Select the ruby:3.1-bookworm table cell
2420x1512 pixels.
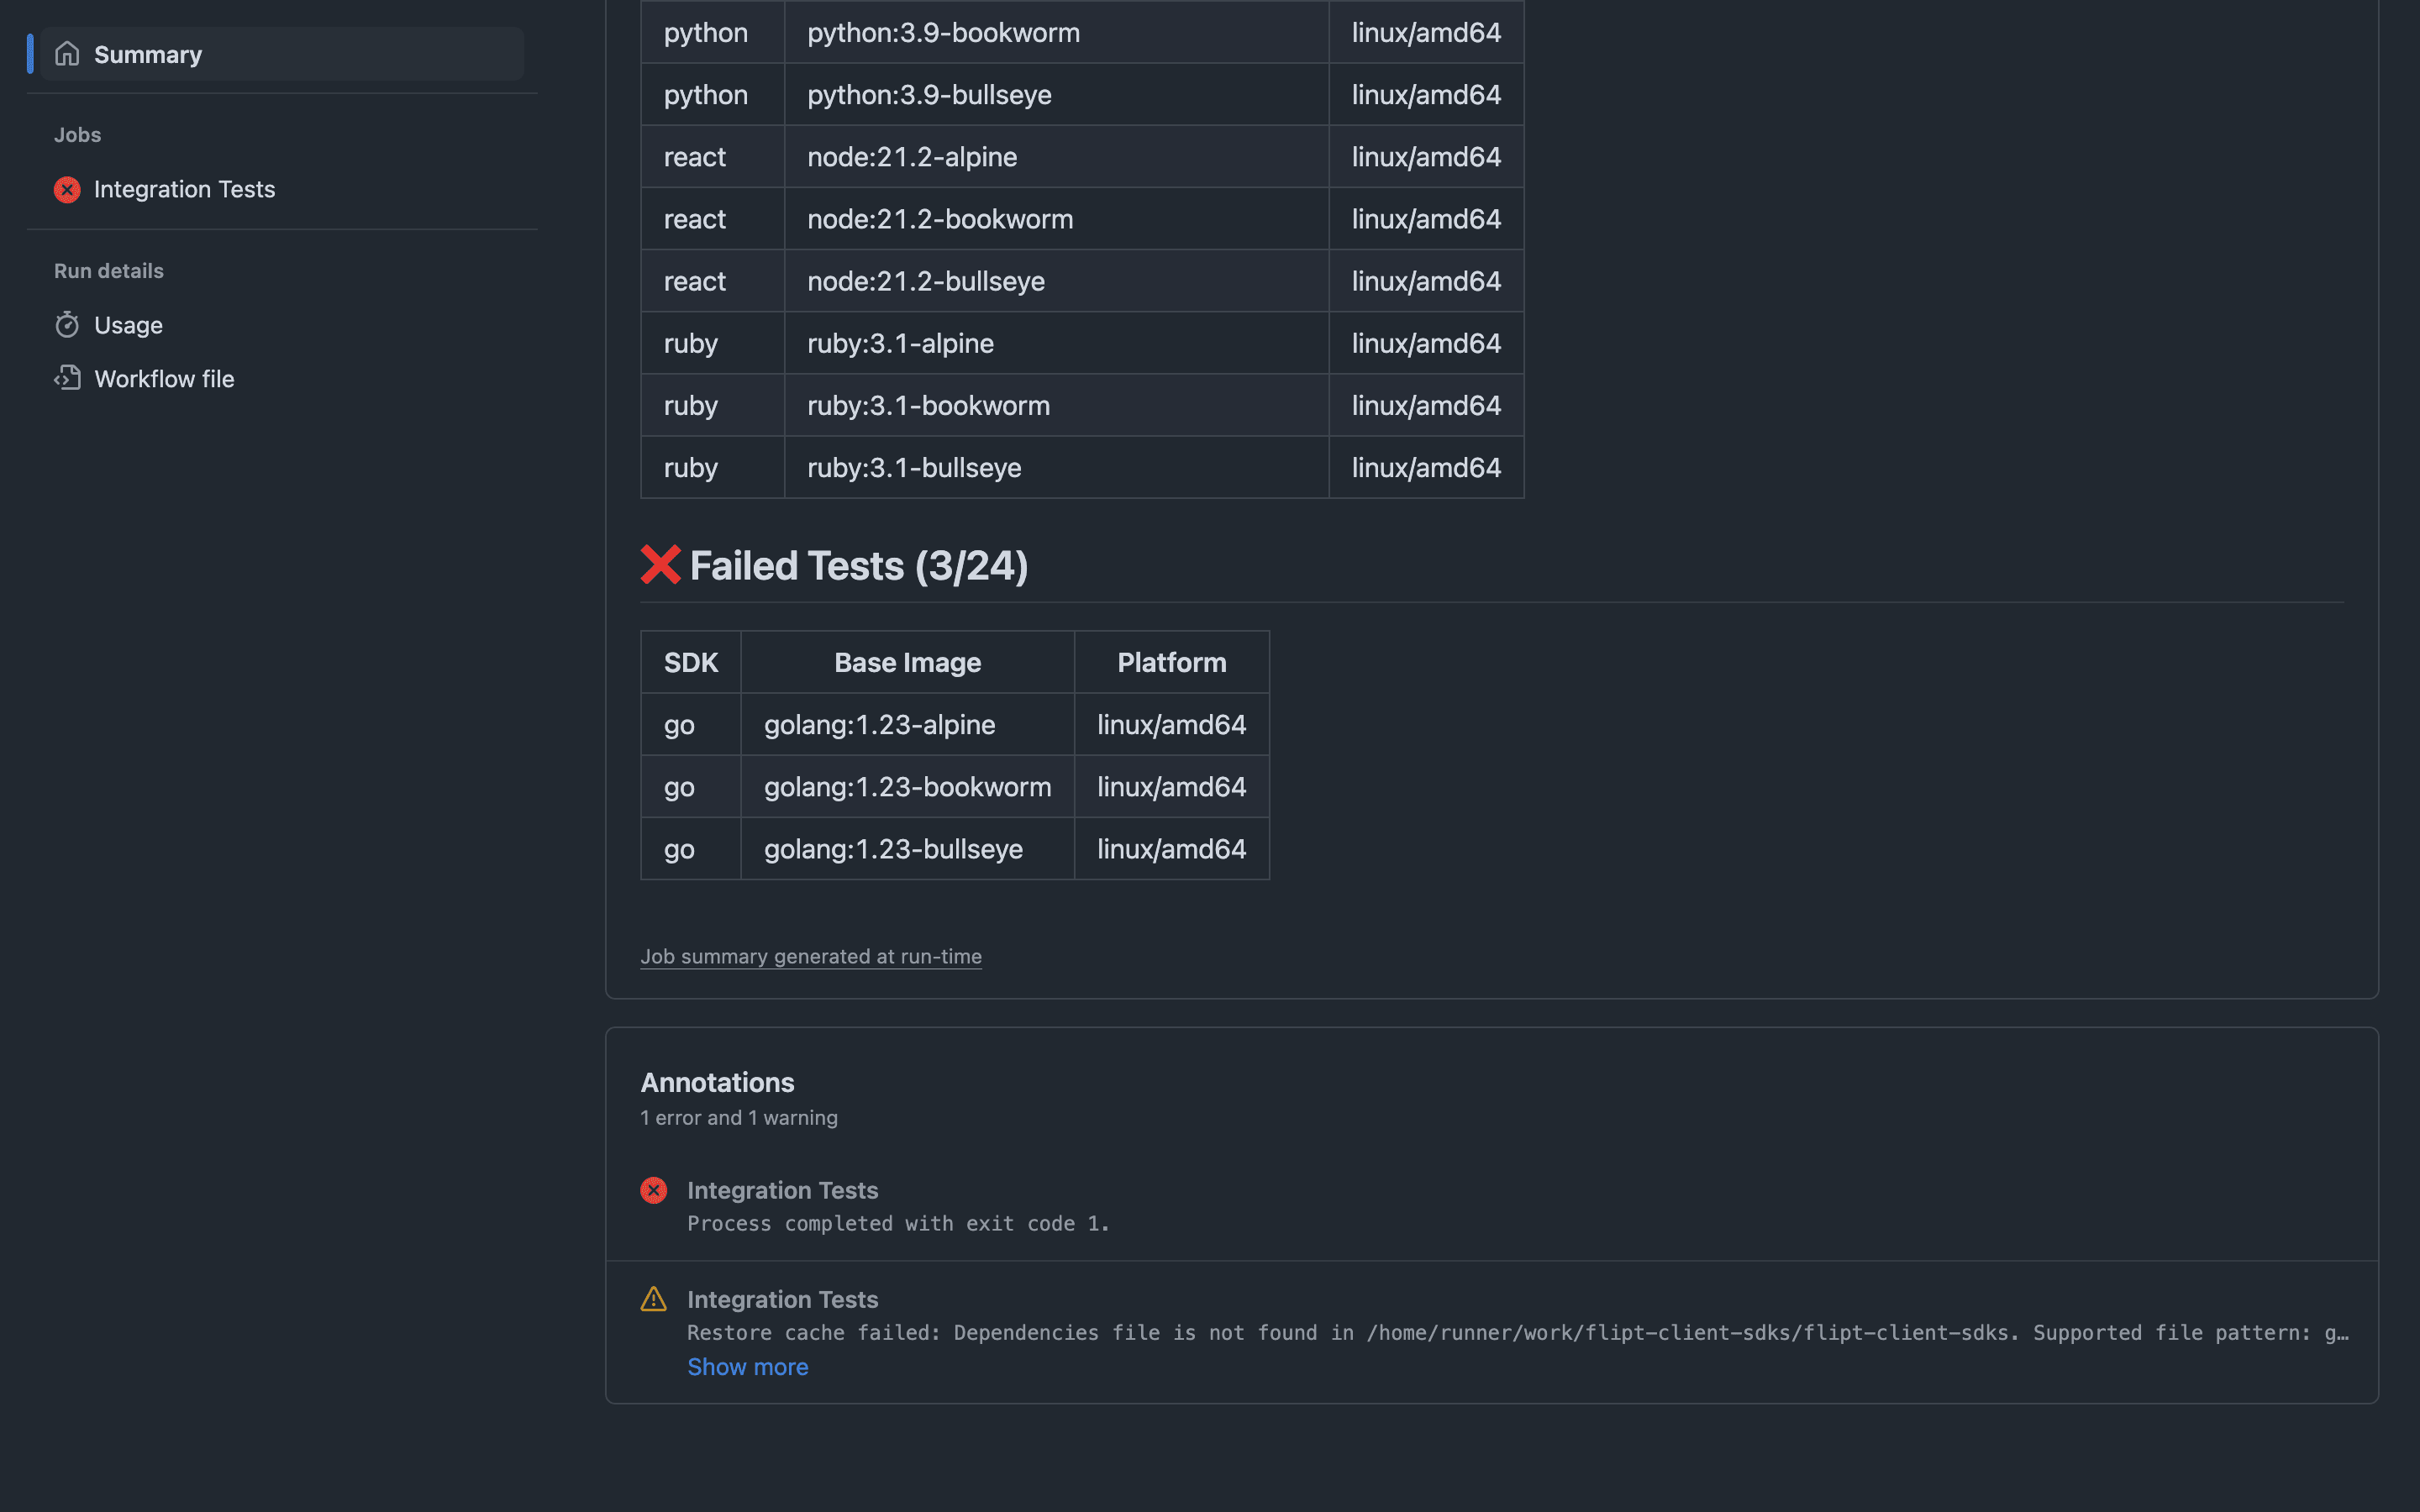coord(929,405)
